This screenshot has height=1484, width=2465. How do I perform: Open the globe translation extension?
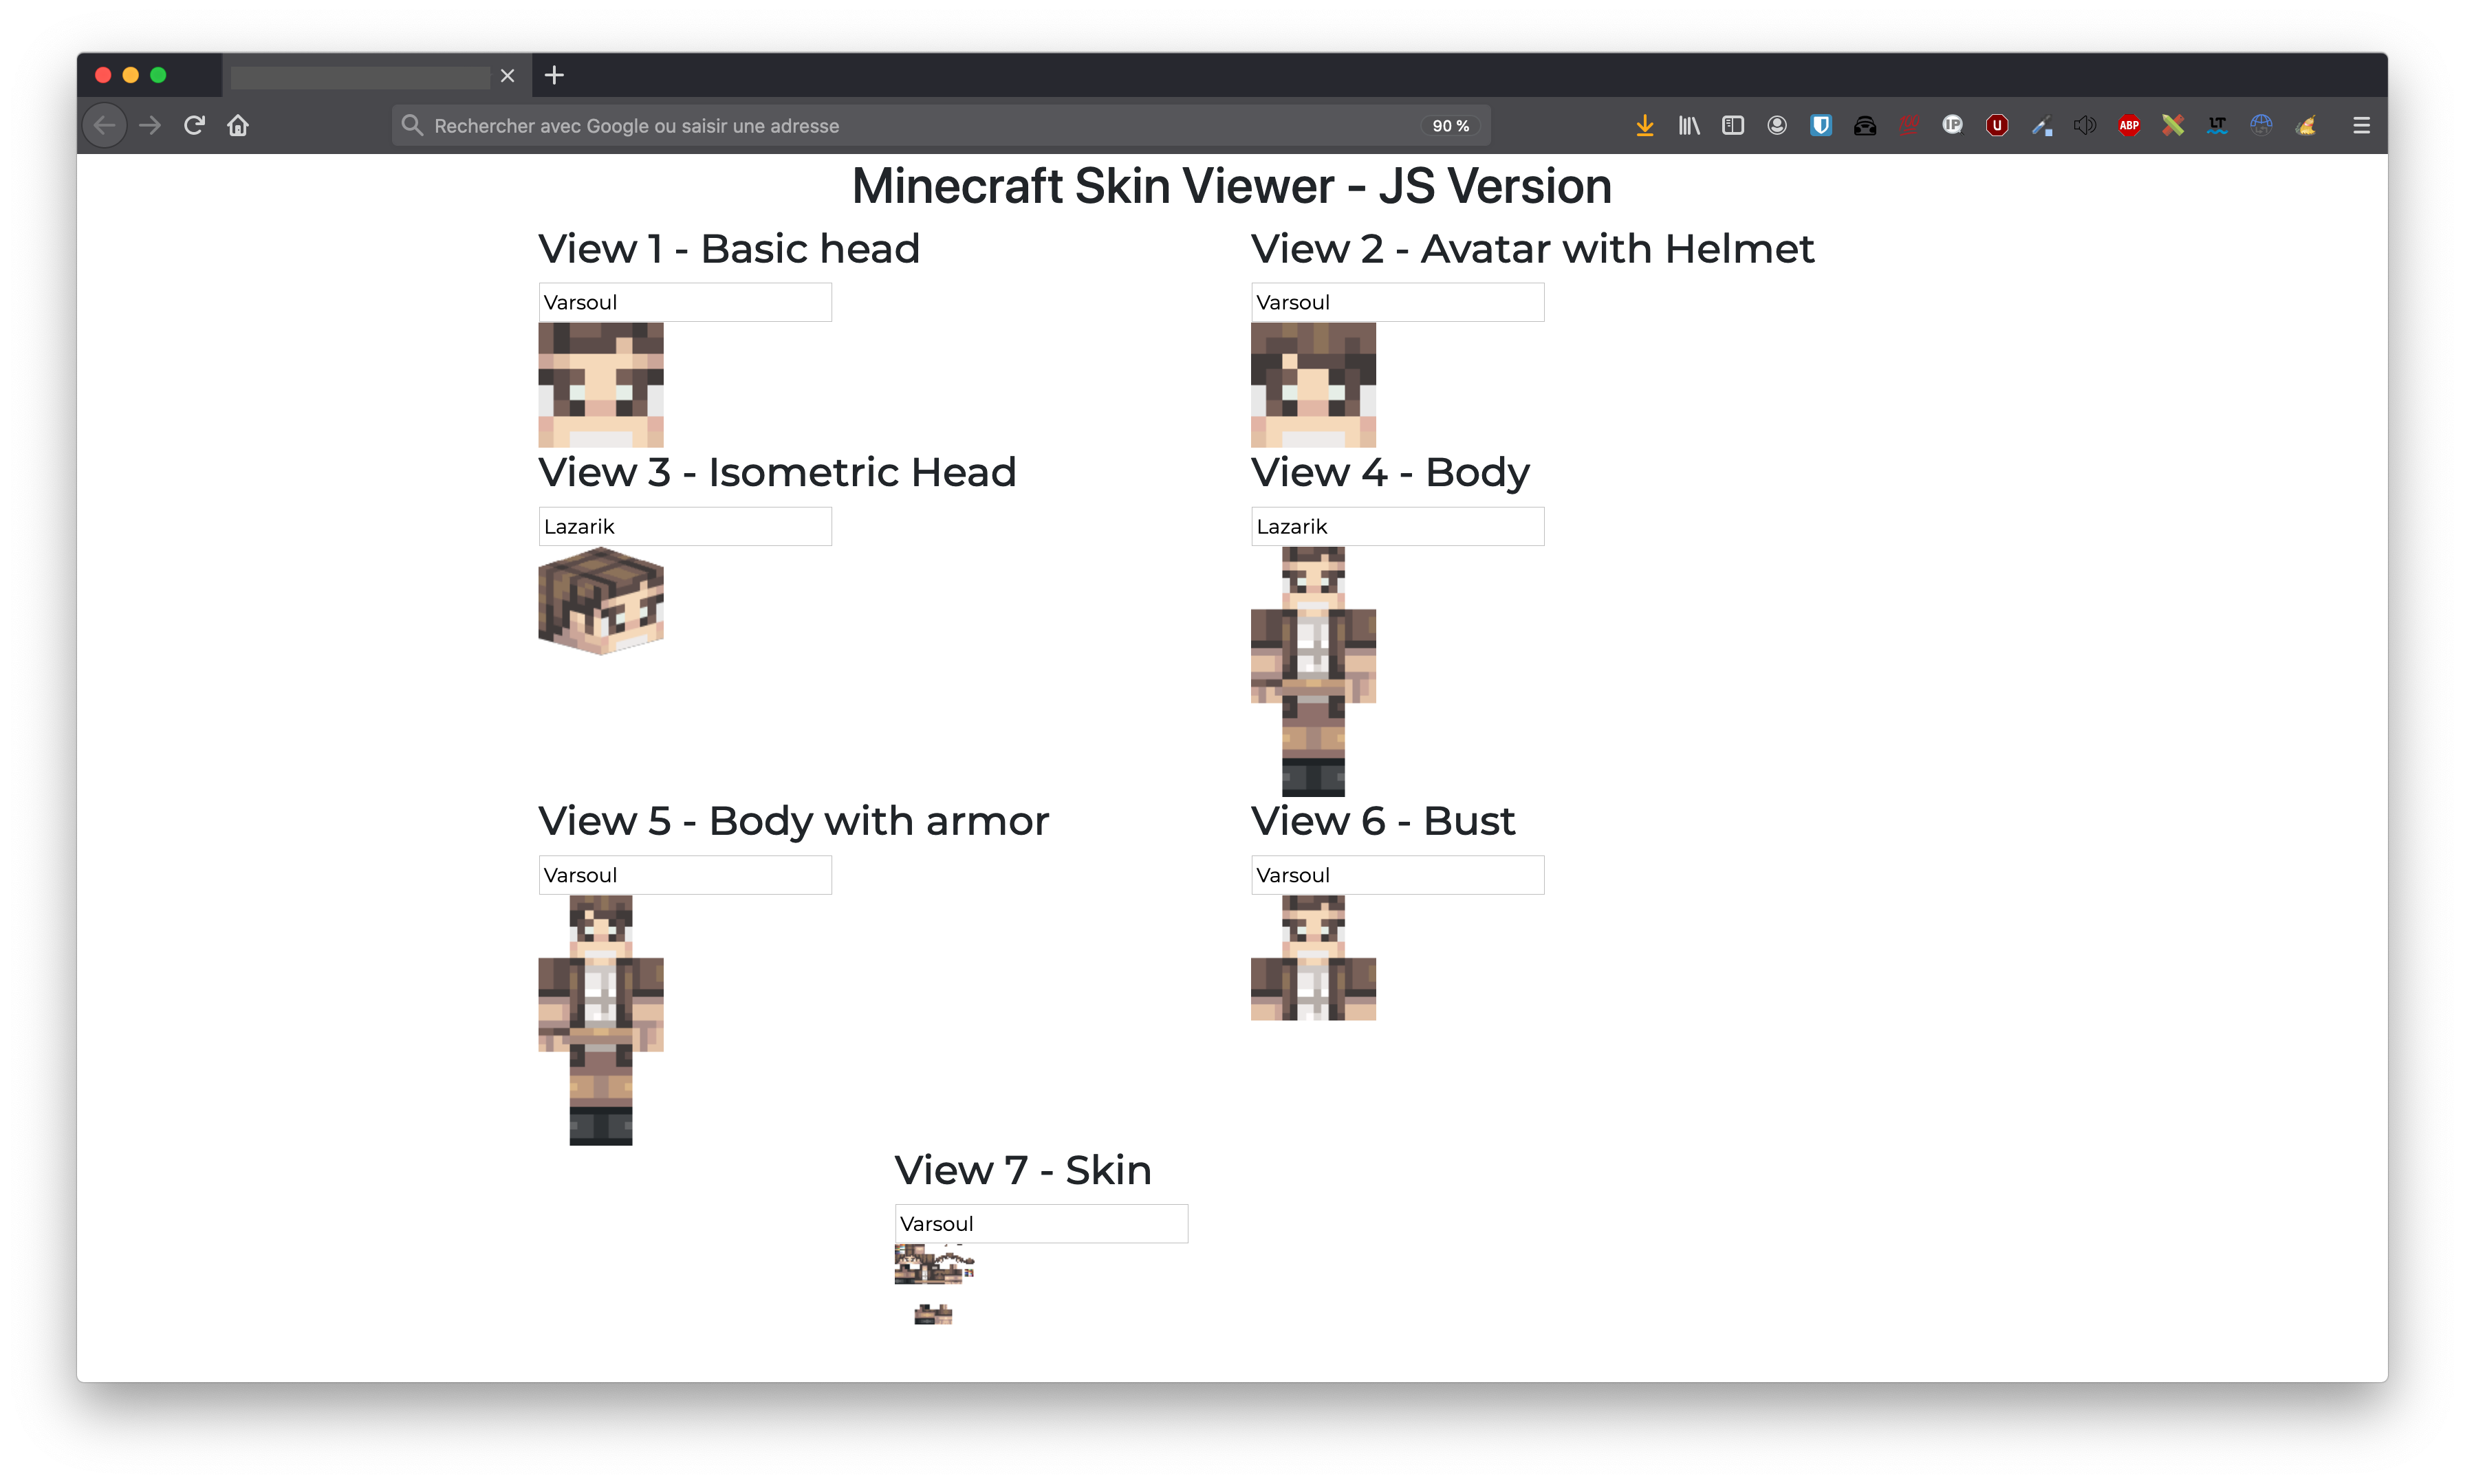click(x=2260, y=125)
